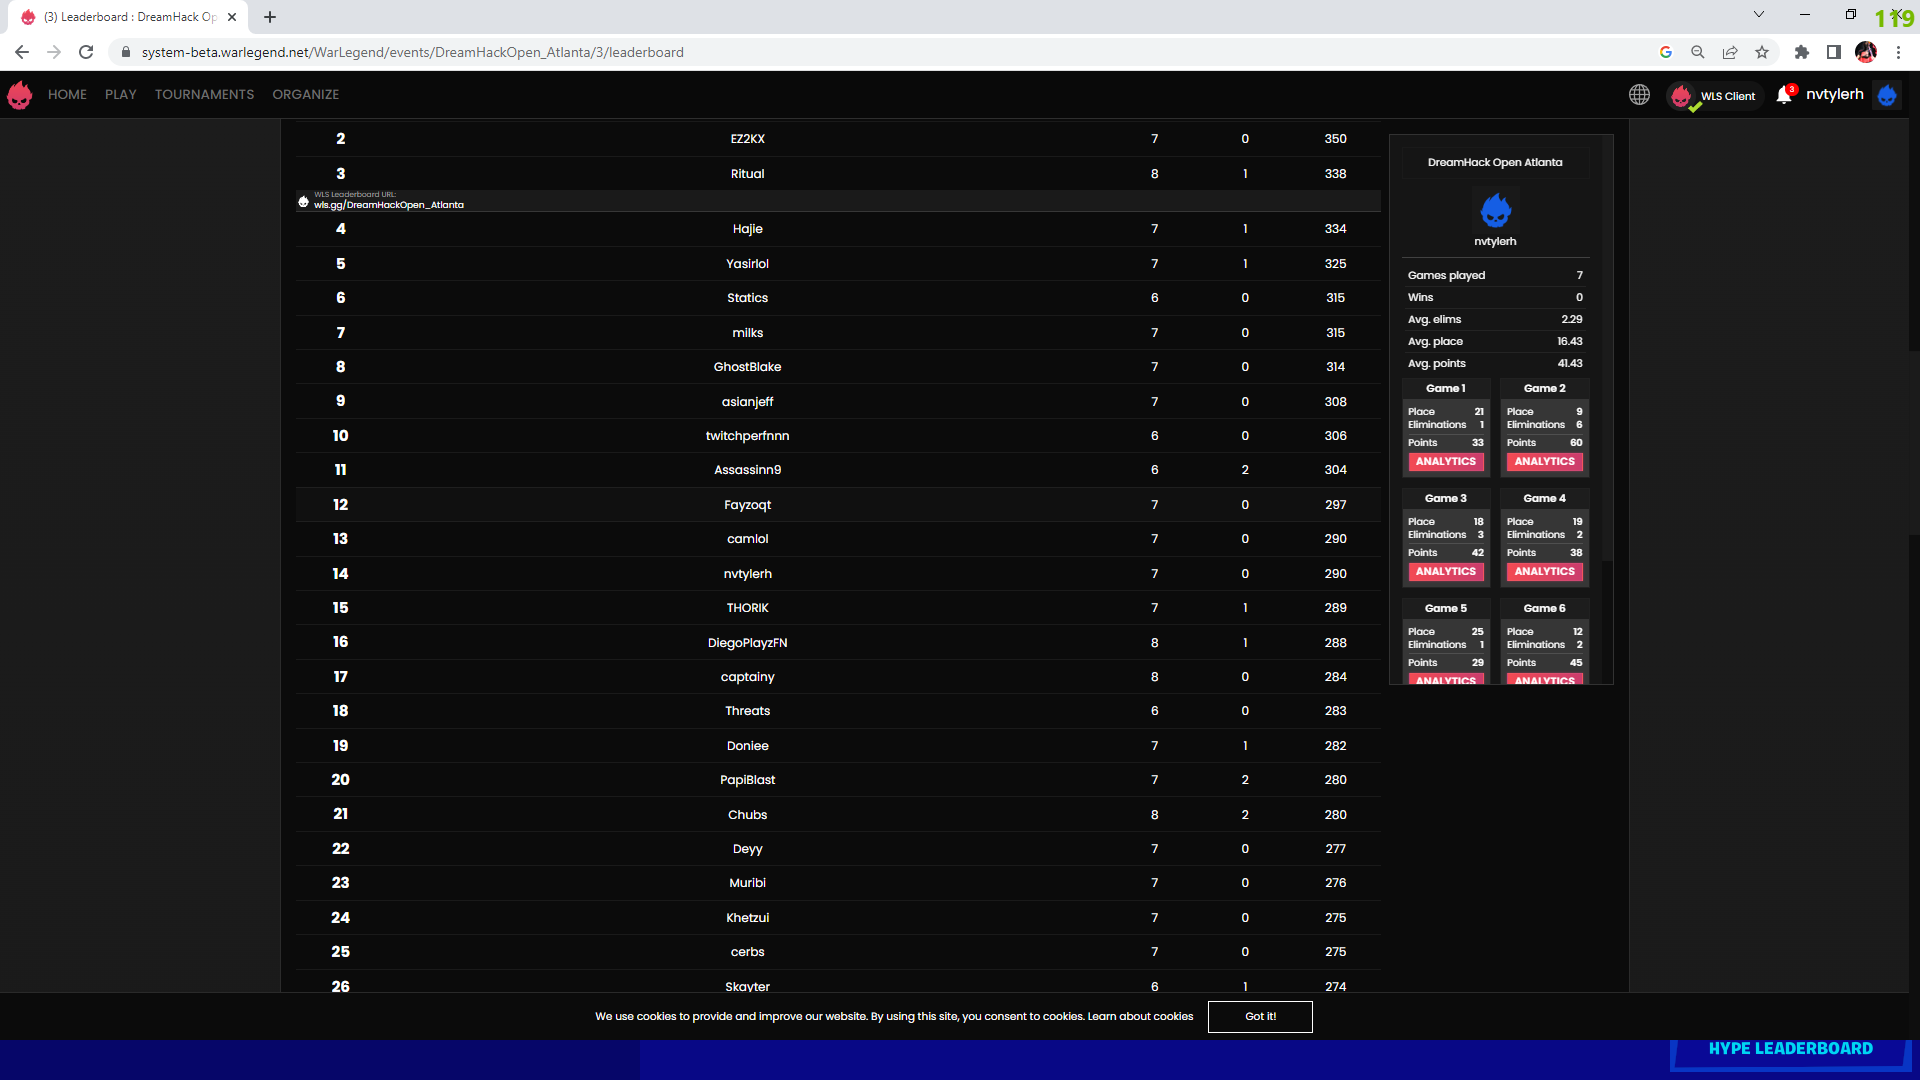Open the notifications bell icon

click(x=1784, y=95)
